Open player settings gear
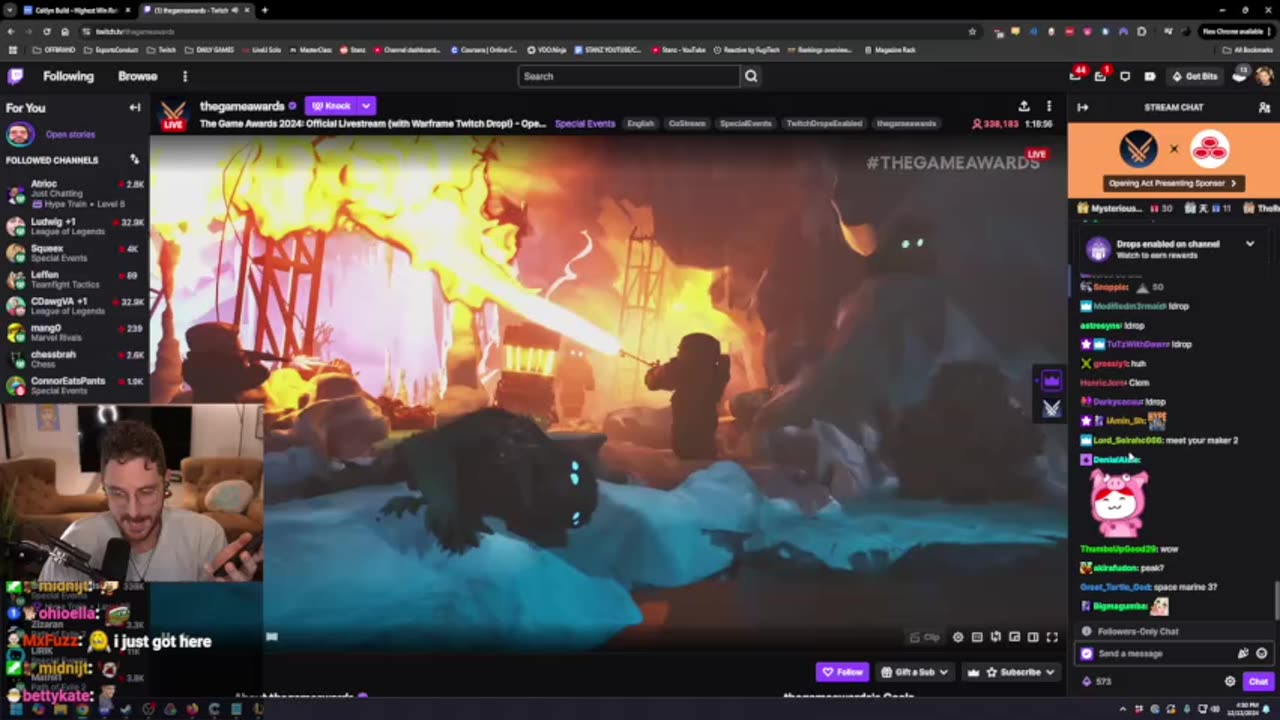The height and width of the screenshot is (720, 1280). tap(958, 637)
